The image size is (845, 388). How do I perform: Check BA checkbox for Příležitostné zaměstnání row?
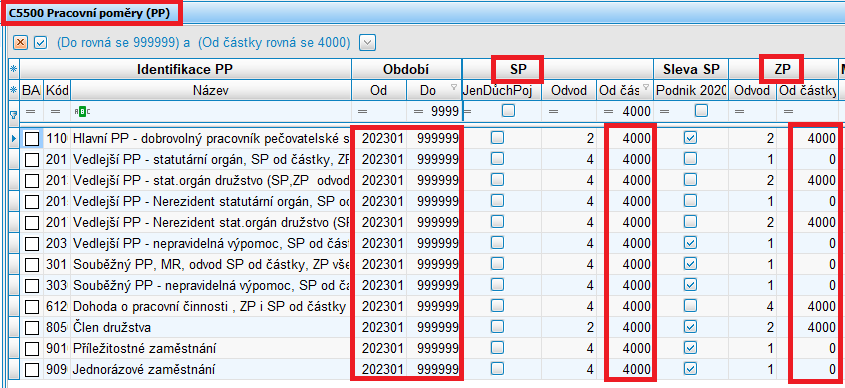[x=32, y=349]
